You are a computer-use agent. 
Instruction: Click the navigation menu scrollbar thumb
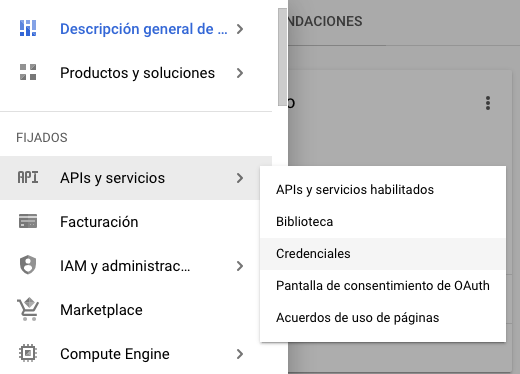[x=282, y=57]
